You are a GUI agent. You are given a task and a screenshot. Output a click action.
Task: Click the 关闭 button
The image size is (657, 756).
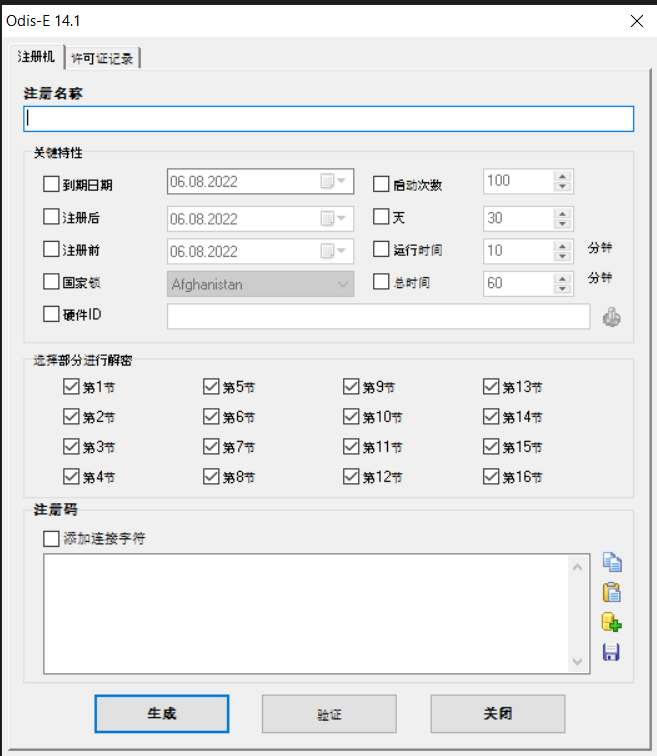click(497, 714)
